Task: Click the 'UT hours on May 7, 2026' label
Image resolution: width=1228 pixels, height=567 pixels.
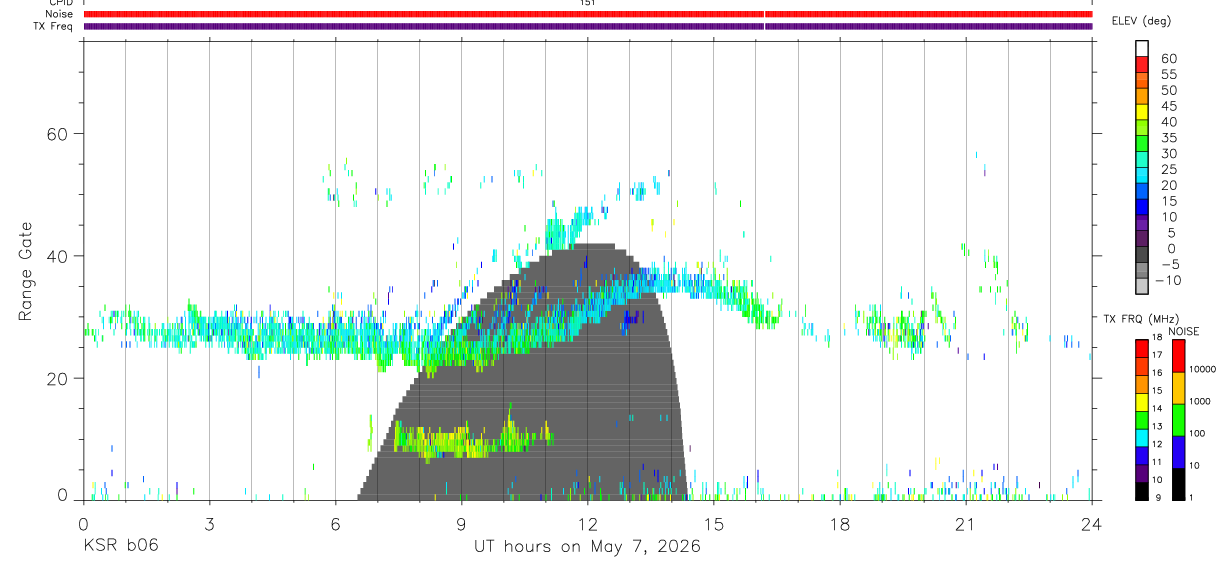Action: [587, 546]
